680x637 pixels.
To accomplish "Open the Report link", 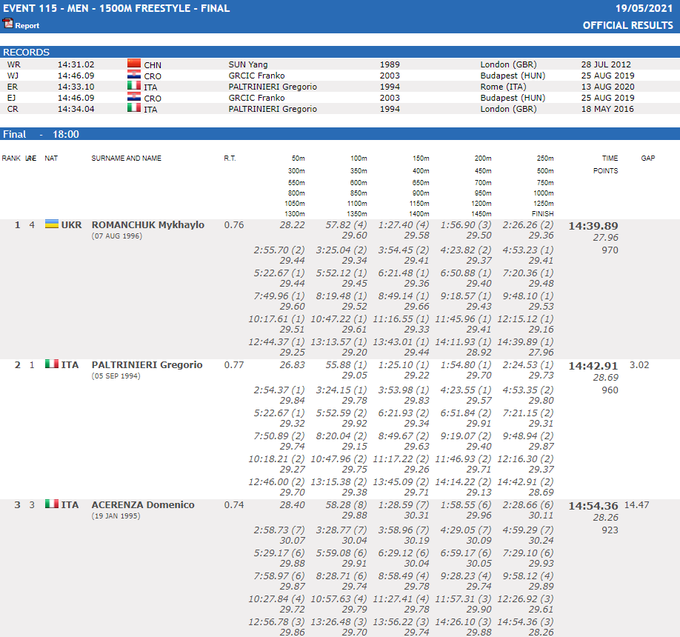I will (x=27, y=25).
